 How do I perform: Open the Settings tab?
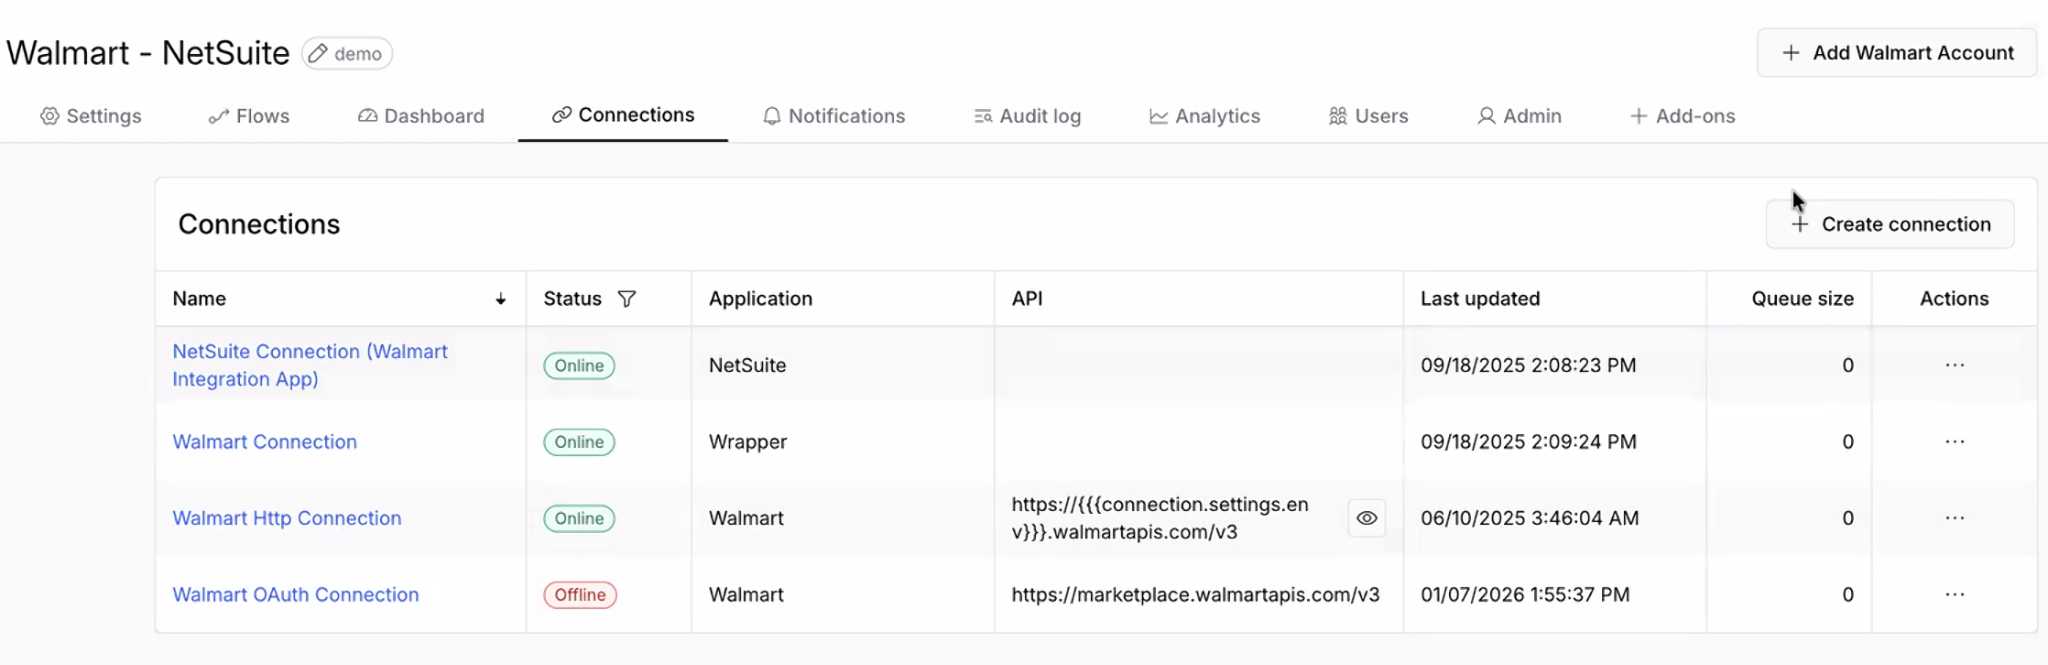(91, 116)
